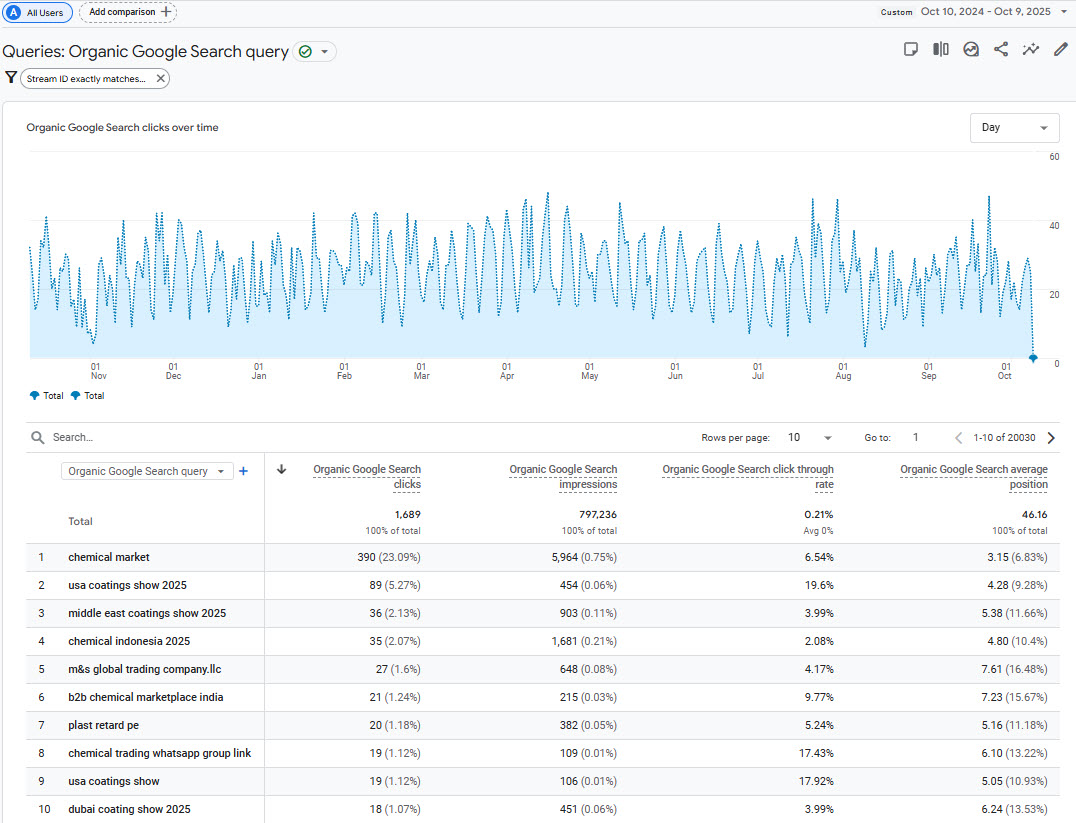
Task: Open the Save report icon
Action: 910,48
